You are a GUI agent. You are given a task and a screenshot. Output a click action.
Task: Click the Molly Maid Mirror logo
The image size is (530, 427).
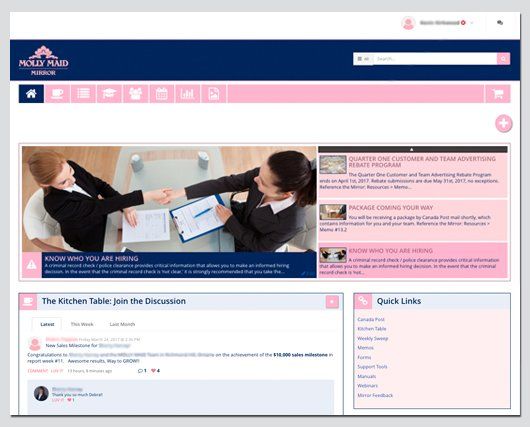(44, 61)
